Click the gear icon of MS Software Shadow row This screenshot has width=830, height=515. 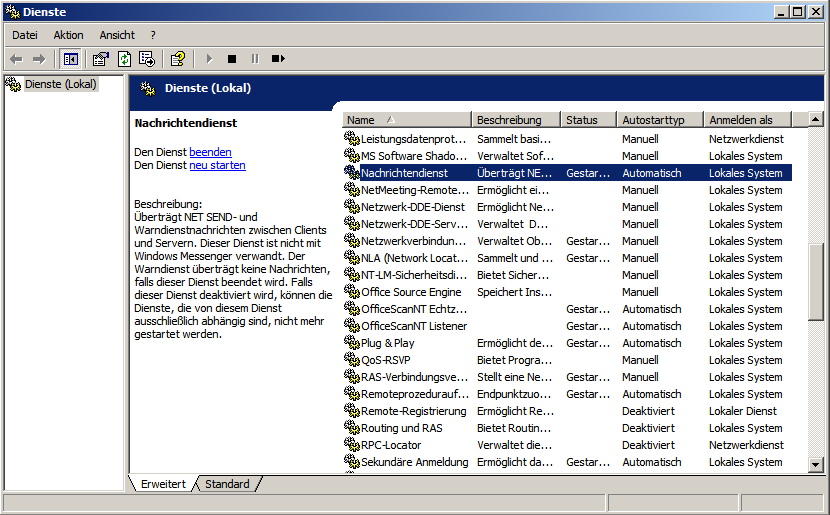pos(352,156)
